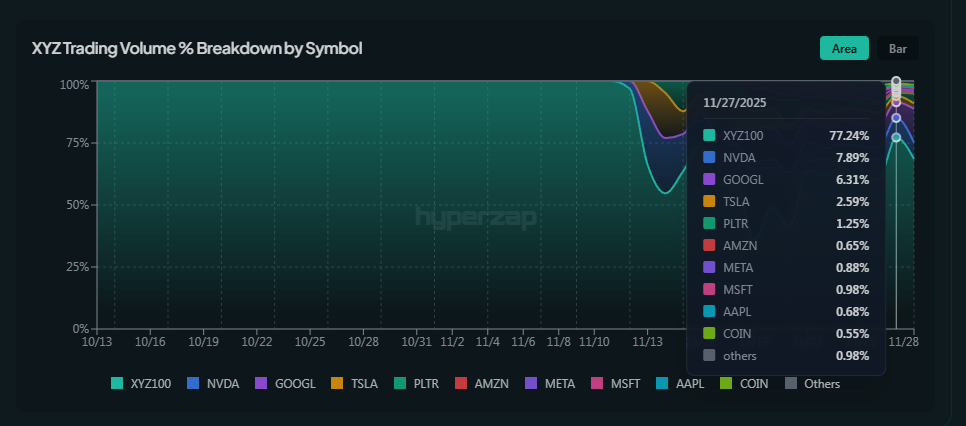This screenshot has height=426, width=966.
Task: Click the 11/28 x-axis date label
Action: (905, 341)
